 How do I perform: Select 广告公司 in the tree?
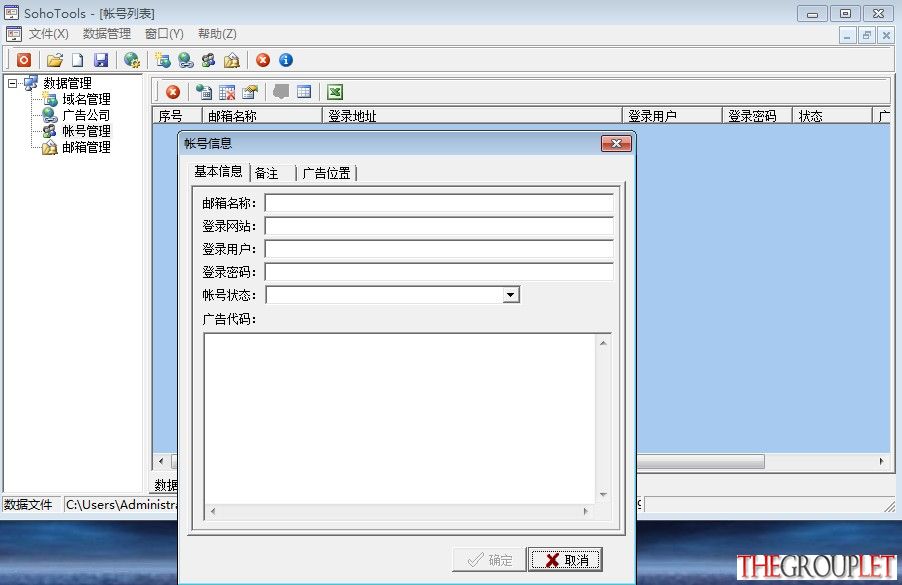(86, 115)
